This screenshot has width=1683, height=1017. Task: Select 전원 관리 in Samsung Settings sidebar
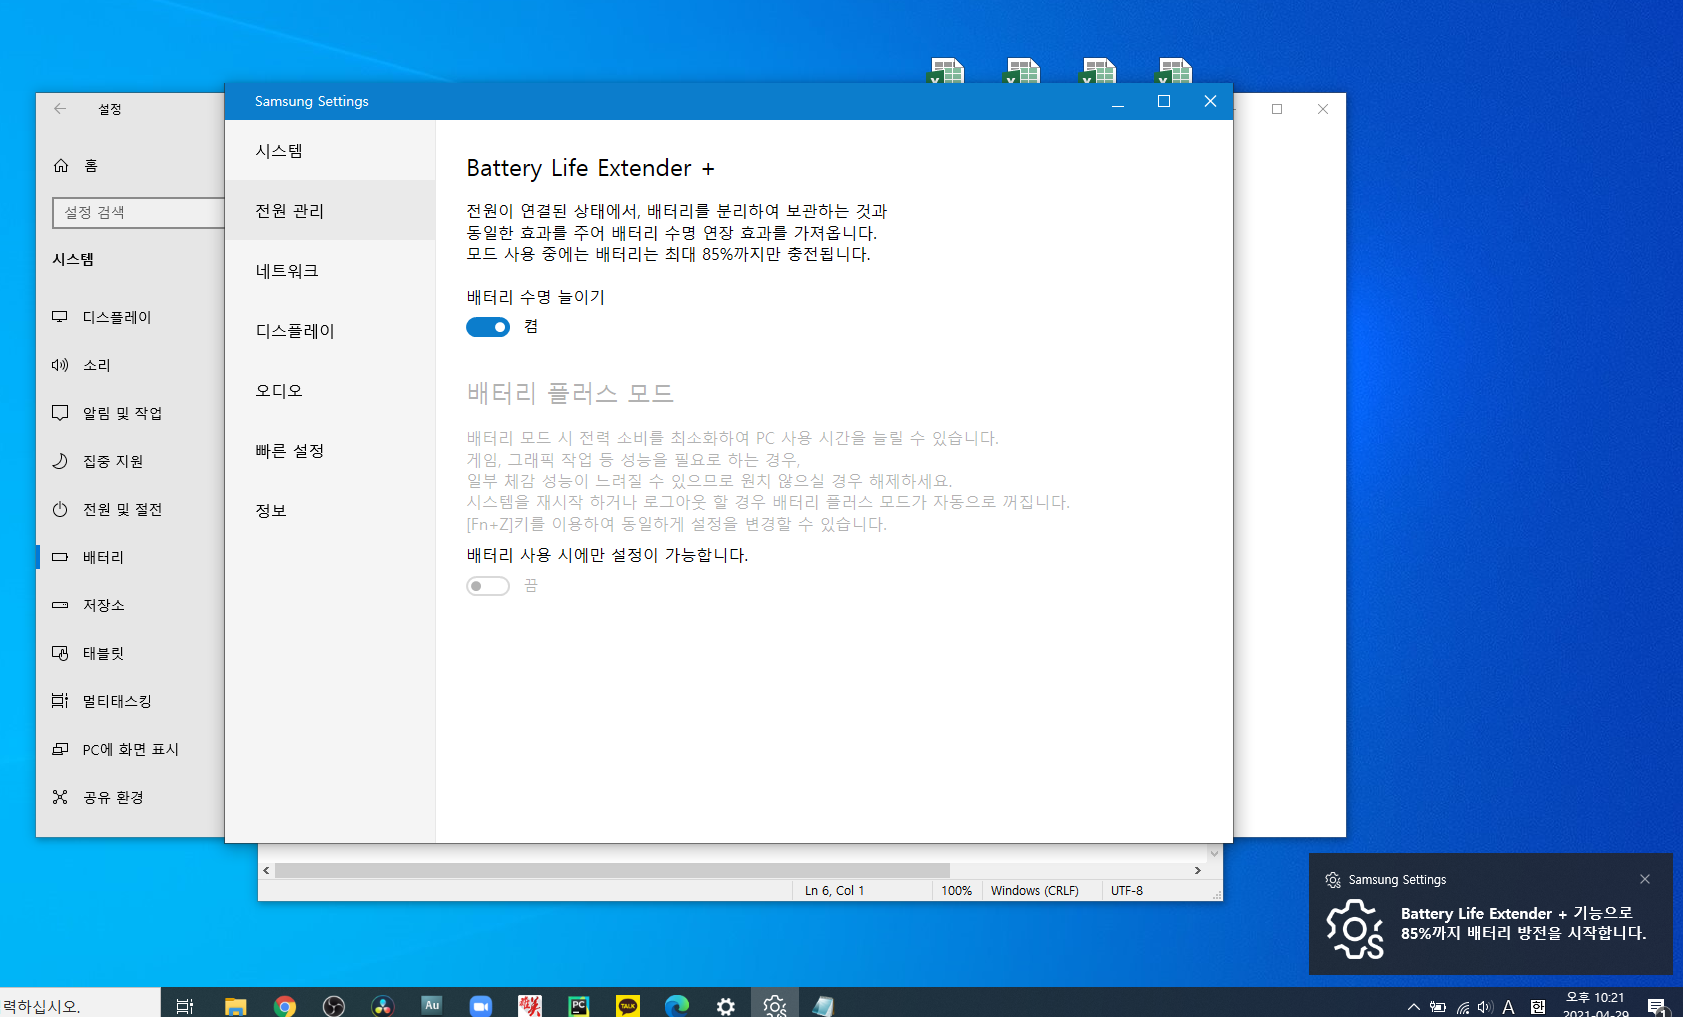pos(330,210)
